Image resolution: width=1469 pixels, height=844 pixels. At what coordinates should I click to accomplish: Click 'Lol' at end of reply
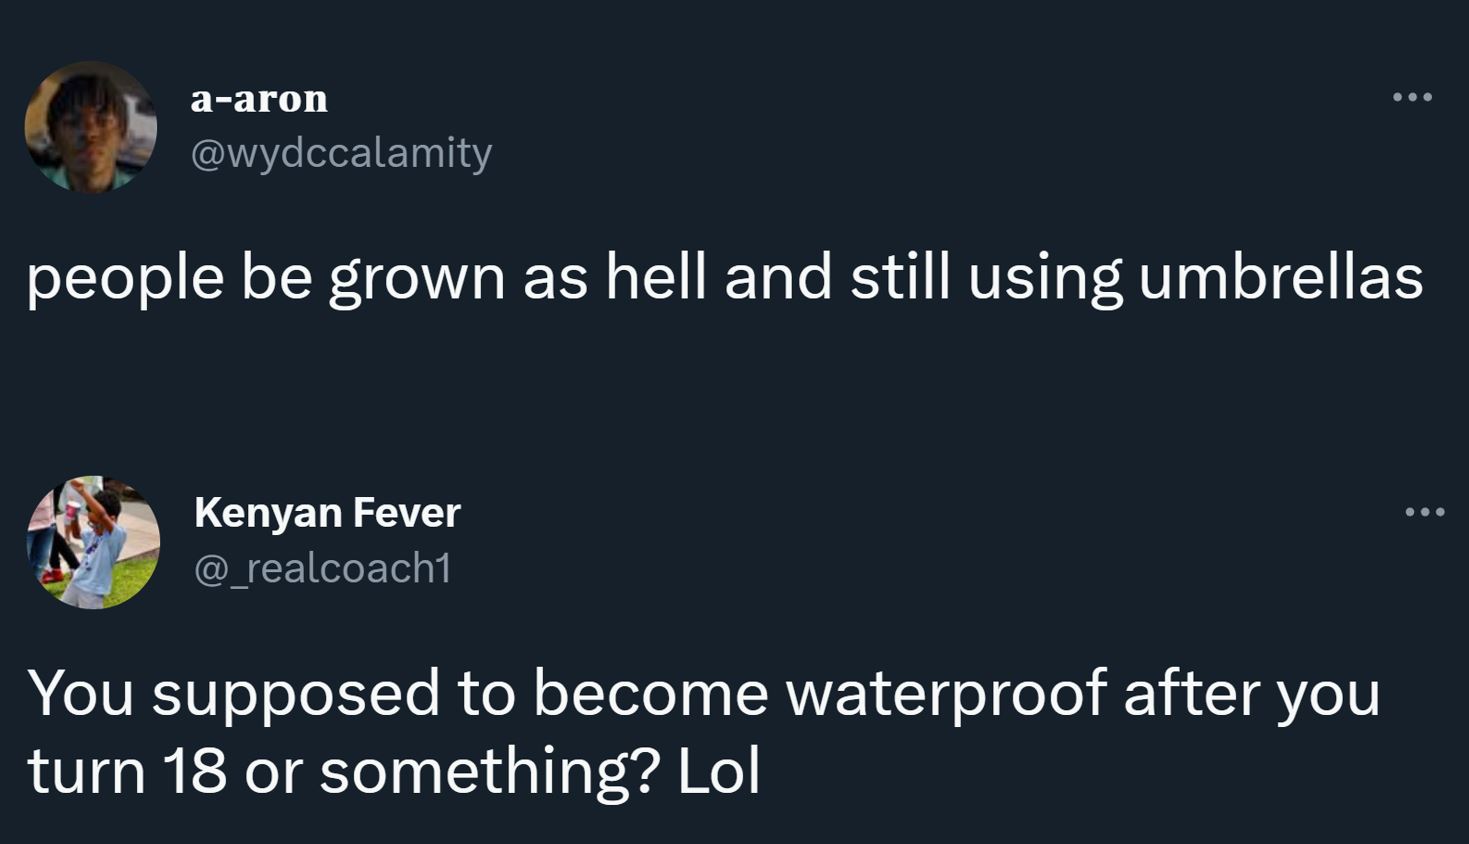[x=719, y=771]
